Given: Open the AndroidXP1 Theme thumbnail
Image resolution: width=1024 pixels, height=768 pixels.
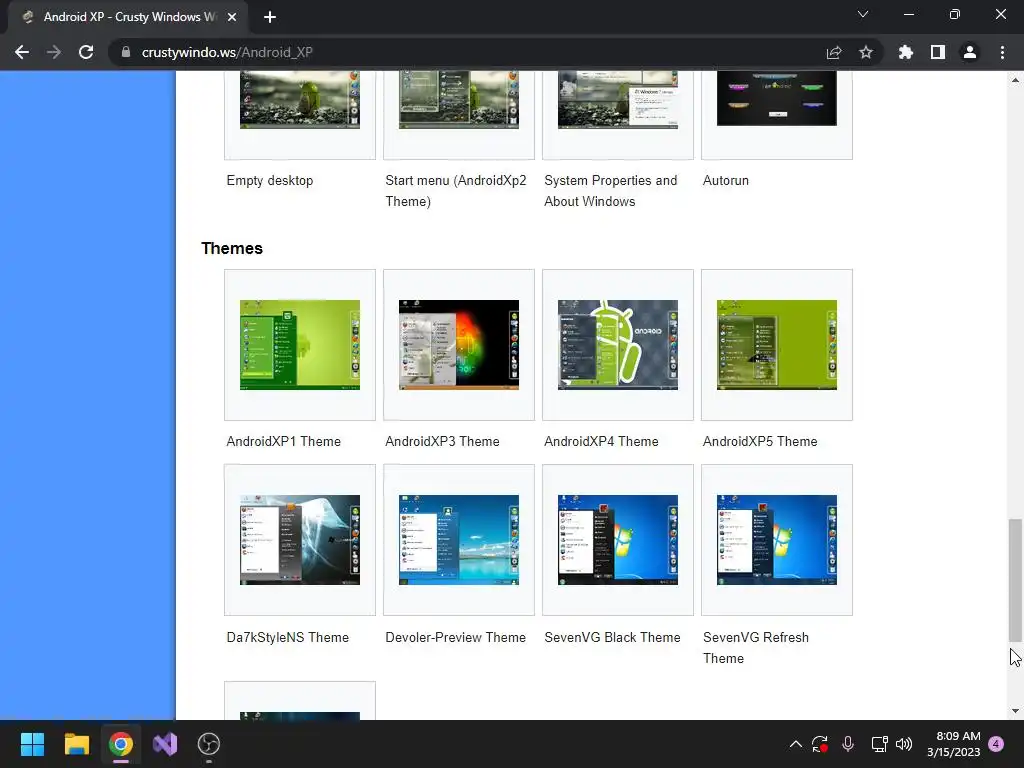Looking at the screenshot, I should pyautogui.click(x=300, y=345).
